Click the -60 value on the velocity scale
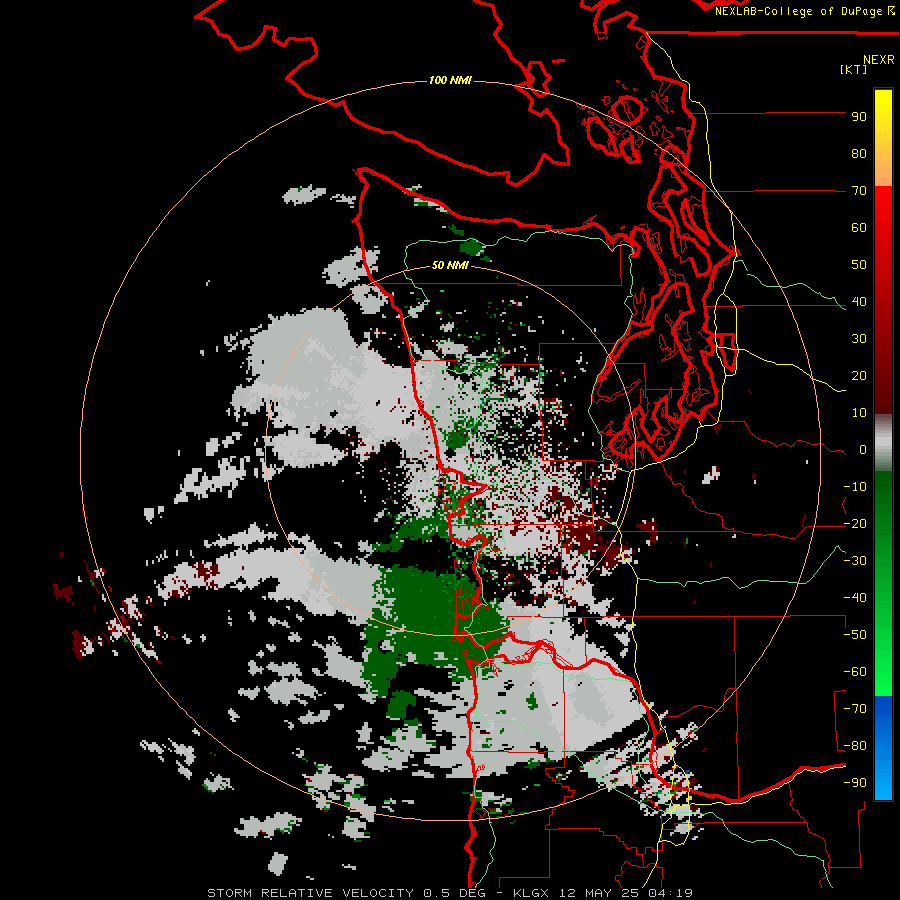Screen dimensions: 900x900 point(855,672)
